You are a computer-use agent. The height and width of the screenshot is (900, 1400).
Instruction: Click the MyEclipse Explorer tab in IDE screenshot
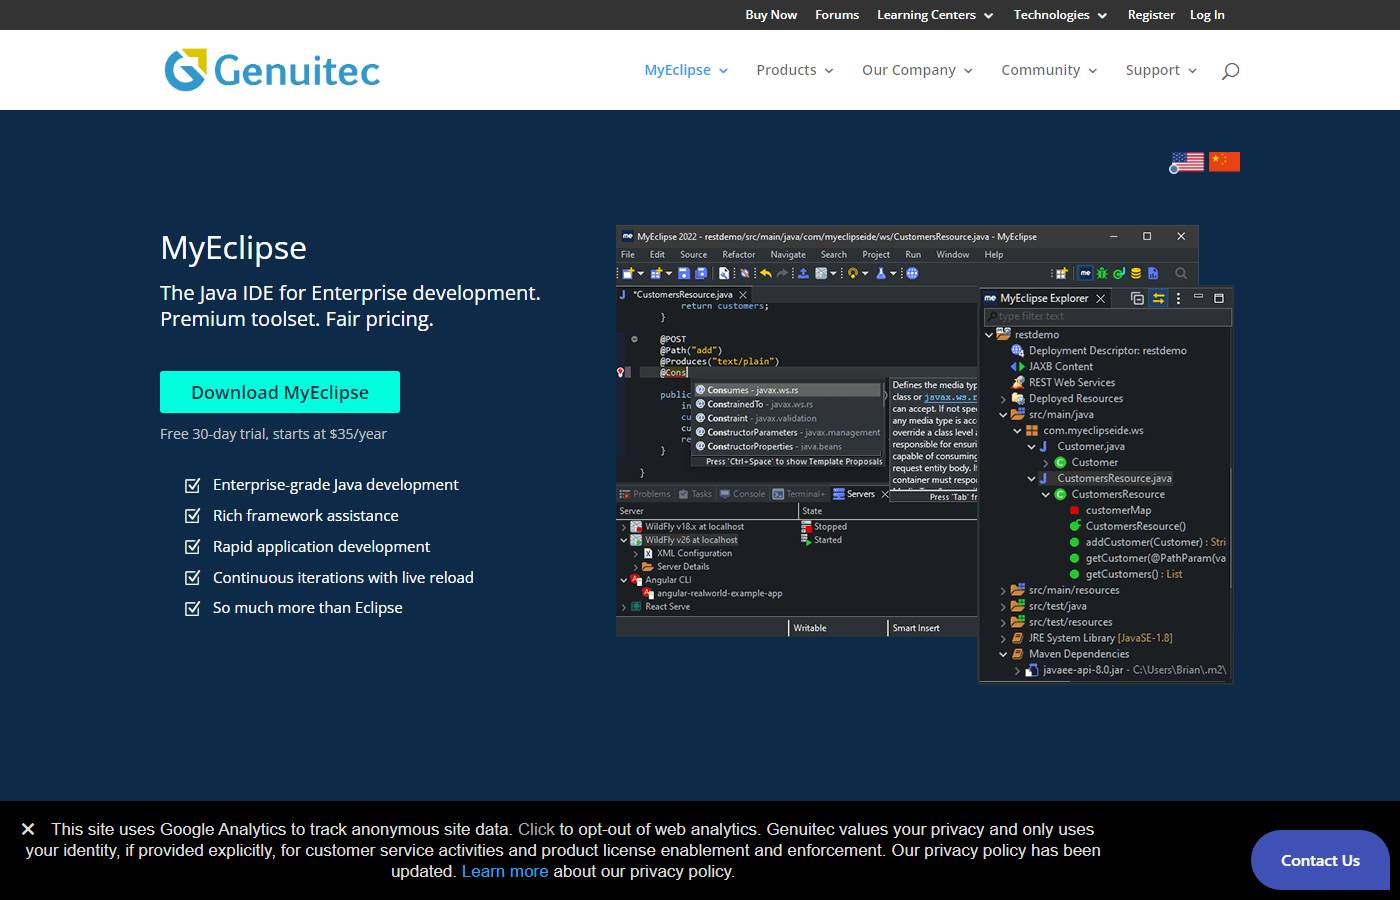tap(1044, 298)
